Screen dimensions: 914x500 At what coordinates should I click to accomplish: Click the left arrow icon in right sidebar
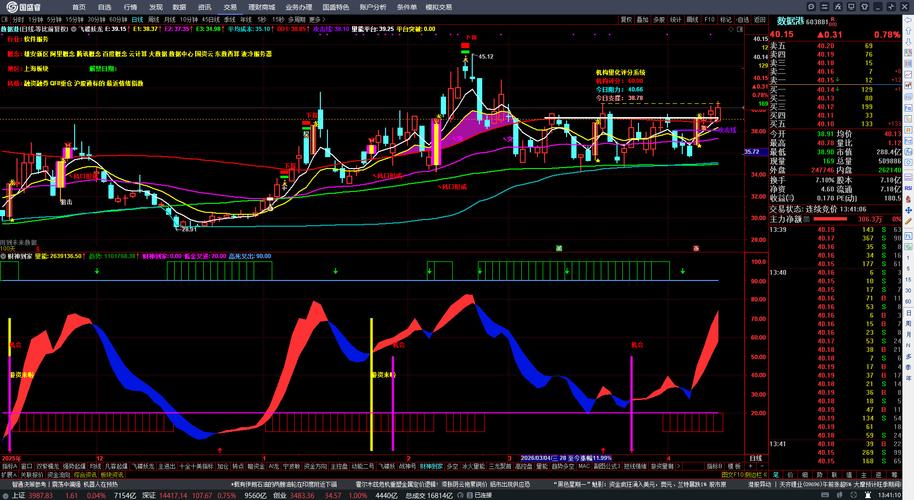click(x=908, y=19)
